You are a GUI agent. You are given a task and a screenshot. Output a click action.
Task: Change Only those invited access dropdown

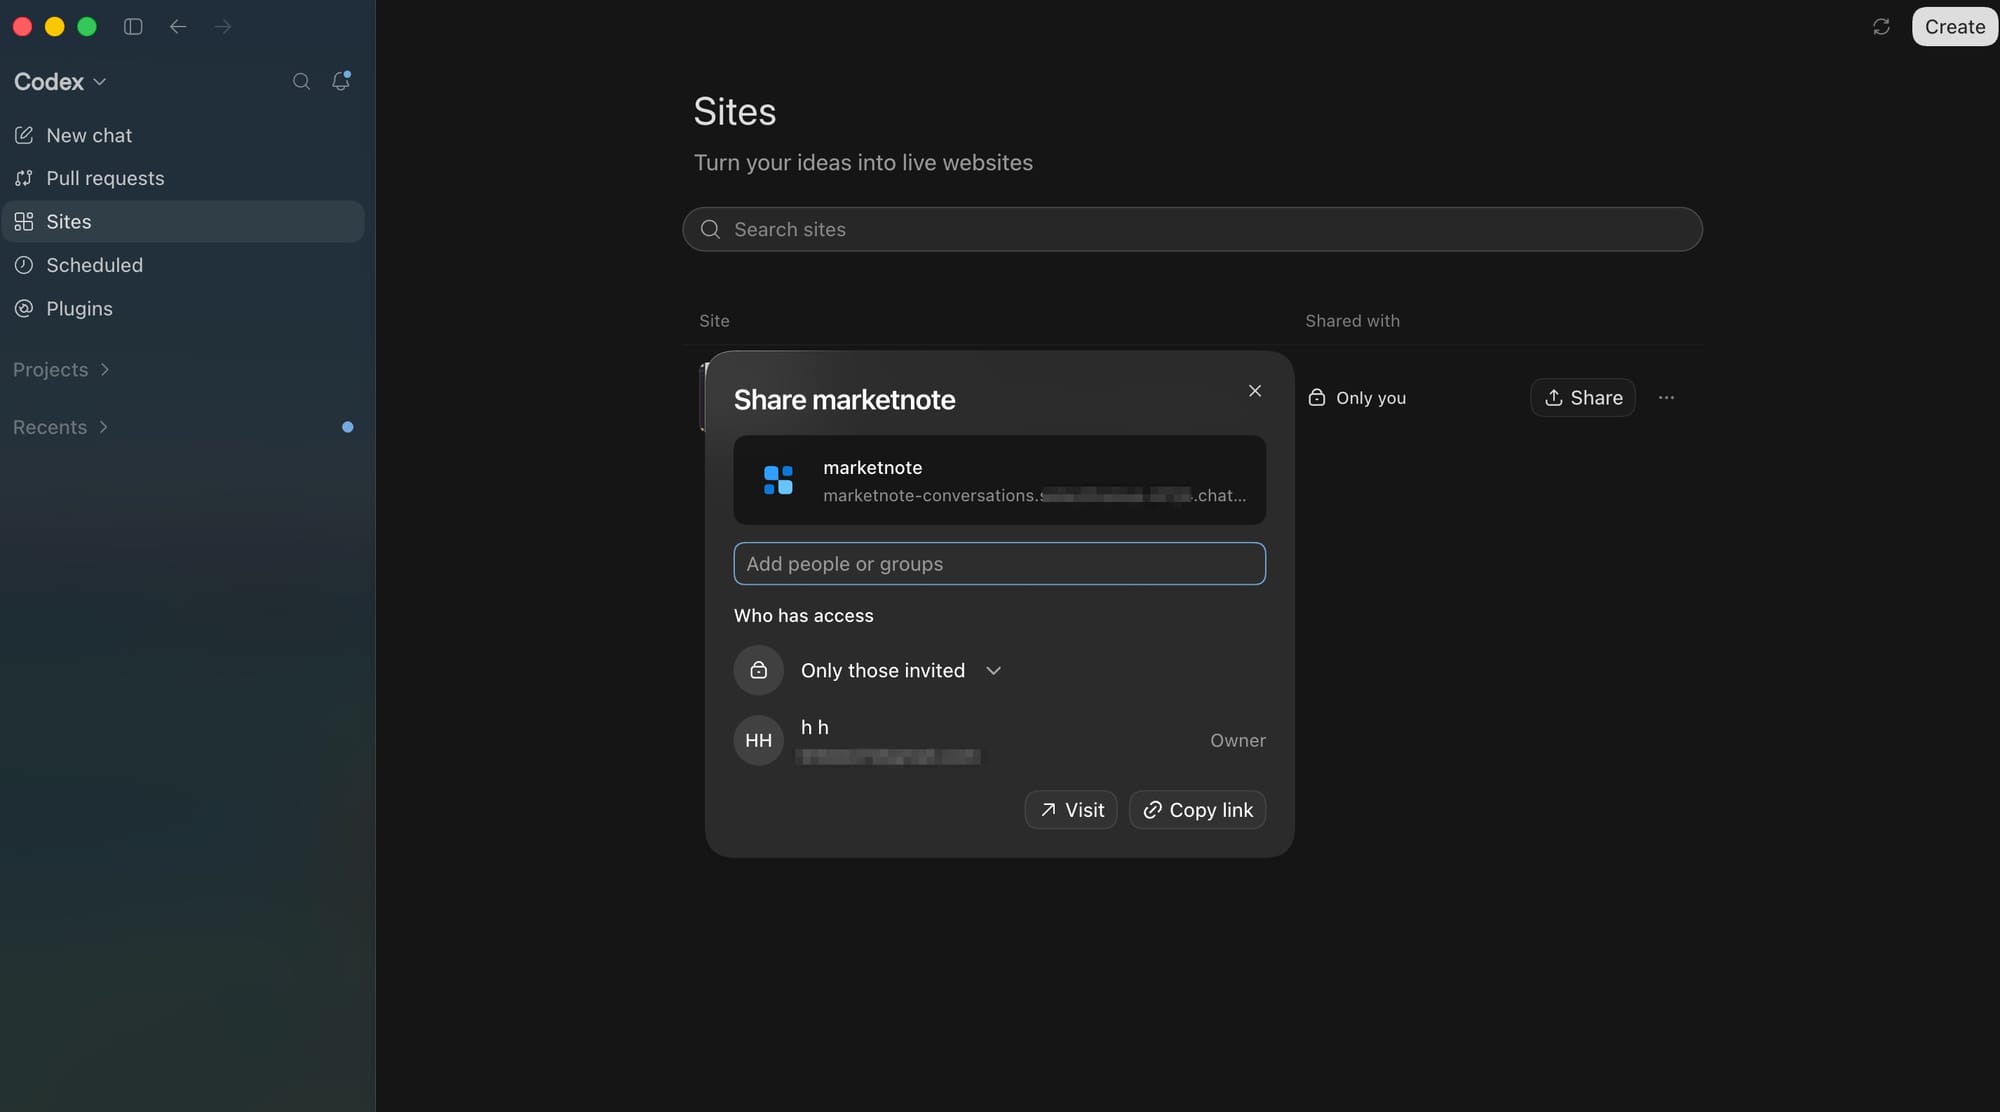(900, 671)
